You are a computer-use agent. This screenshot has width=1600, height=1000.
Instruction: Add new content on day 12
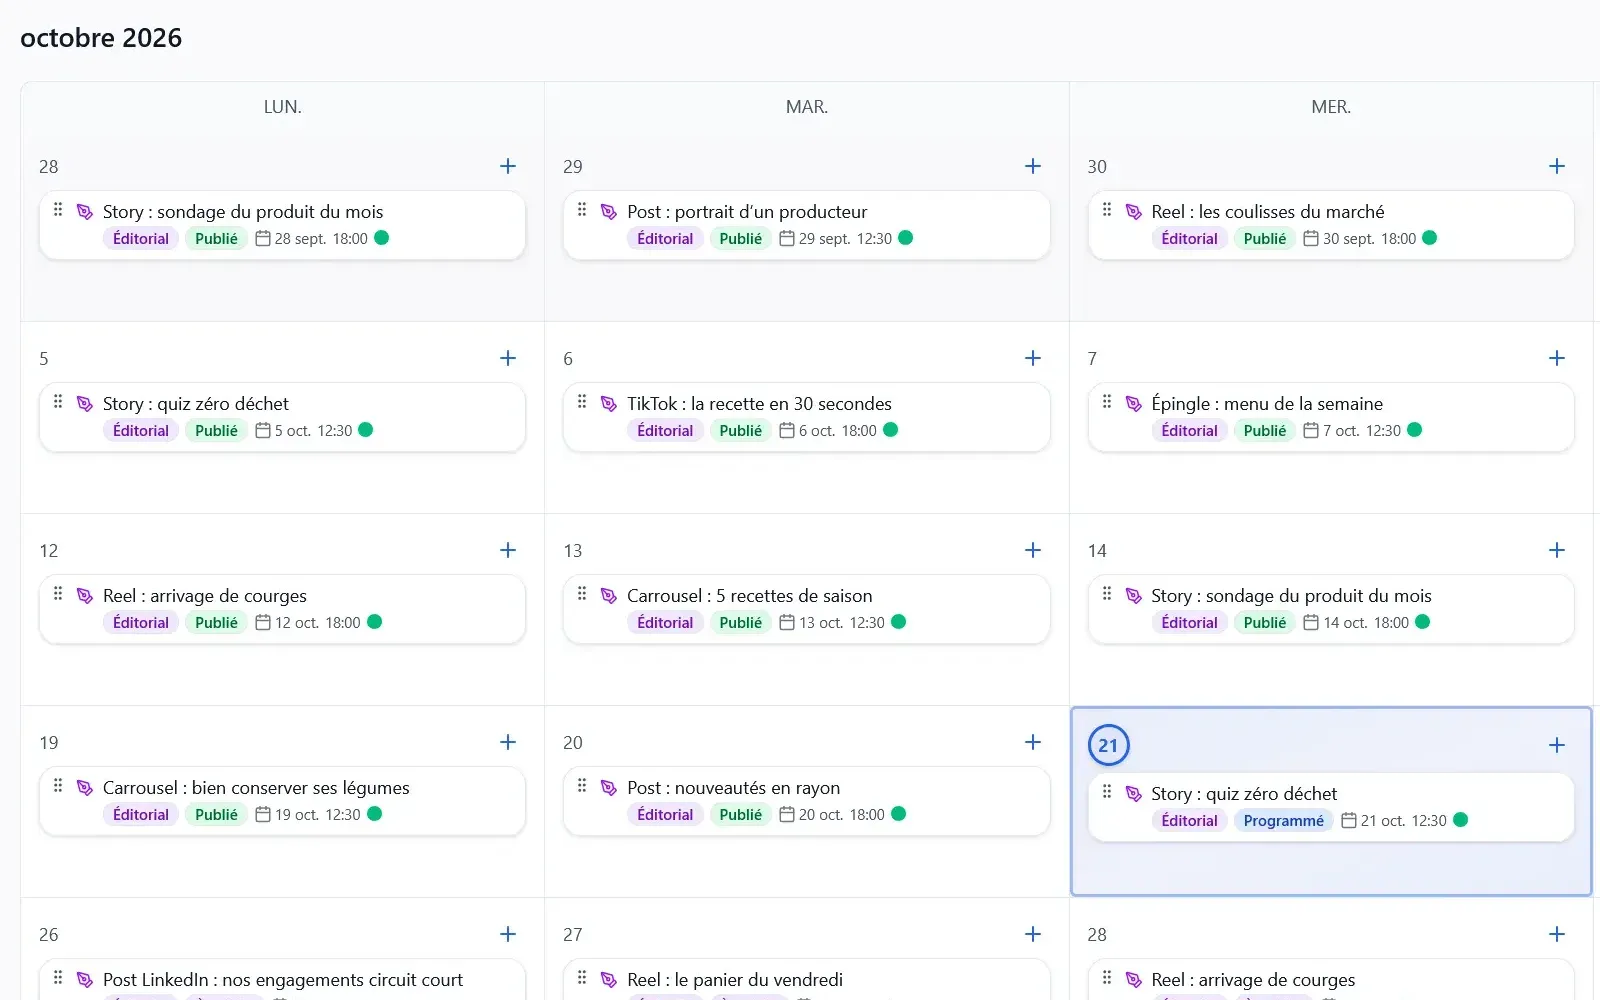[508, 550]
